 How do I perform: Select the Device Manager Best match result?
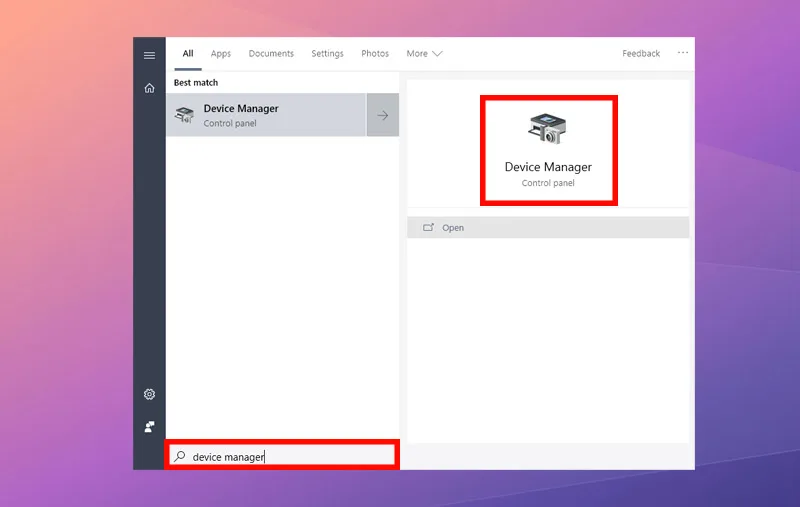coord(266,115)
